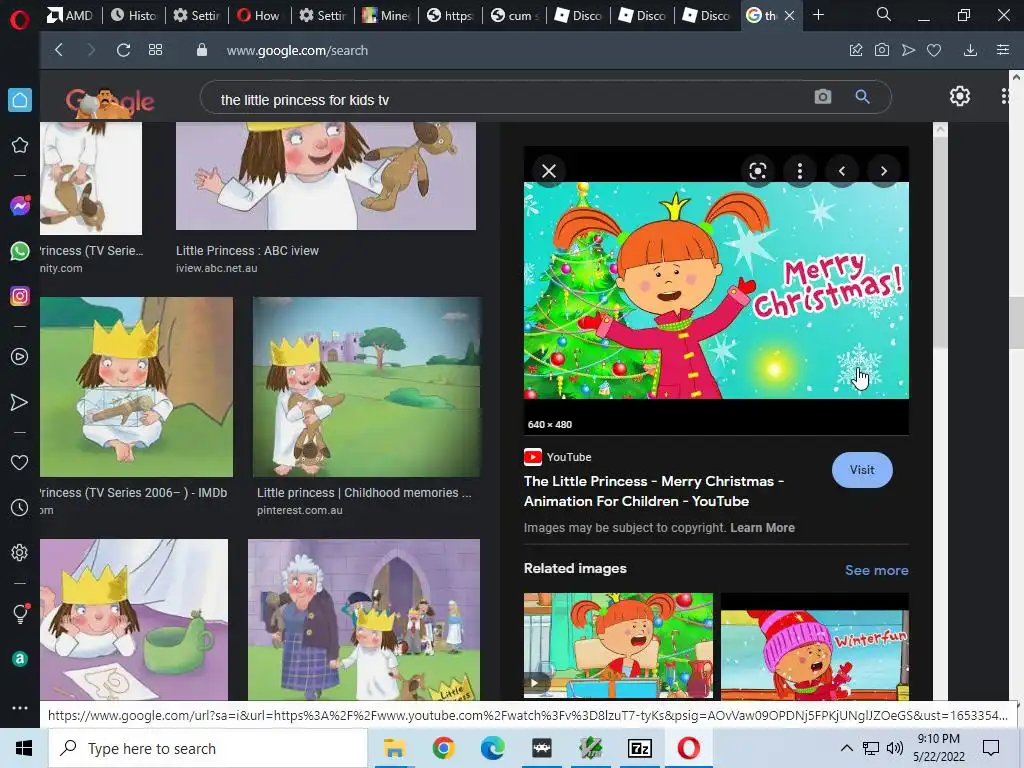
Task: Reload the current page
Action: (123, 50)
